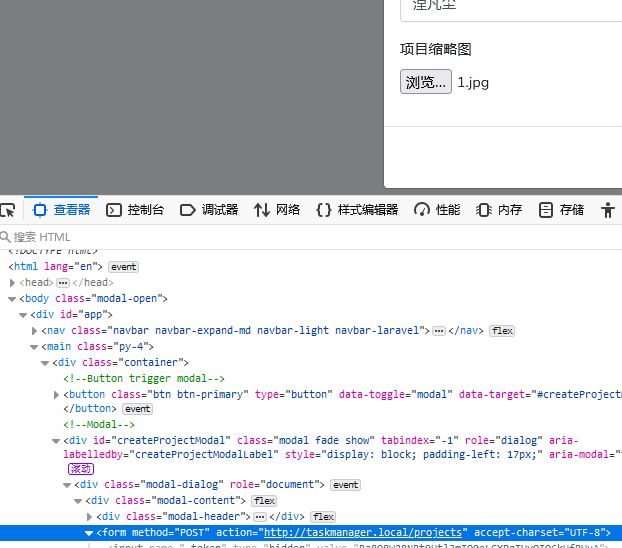Select the <!--Modal--> comment line

(x=99, y=425)
